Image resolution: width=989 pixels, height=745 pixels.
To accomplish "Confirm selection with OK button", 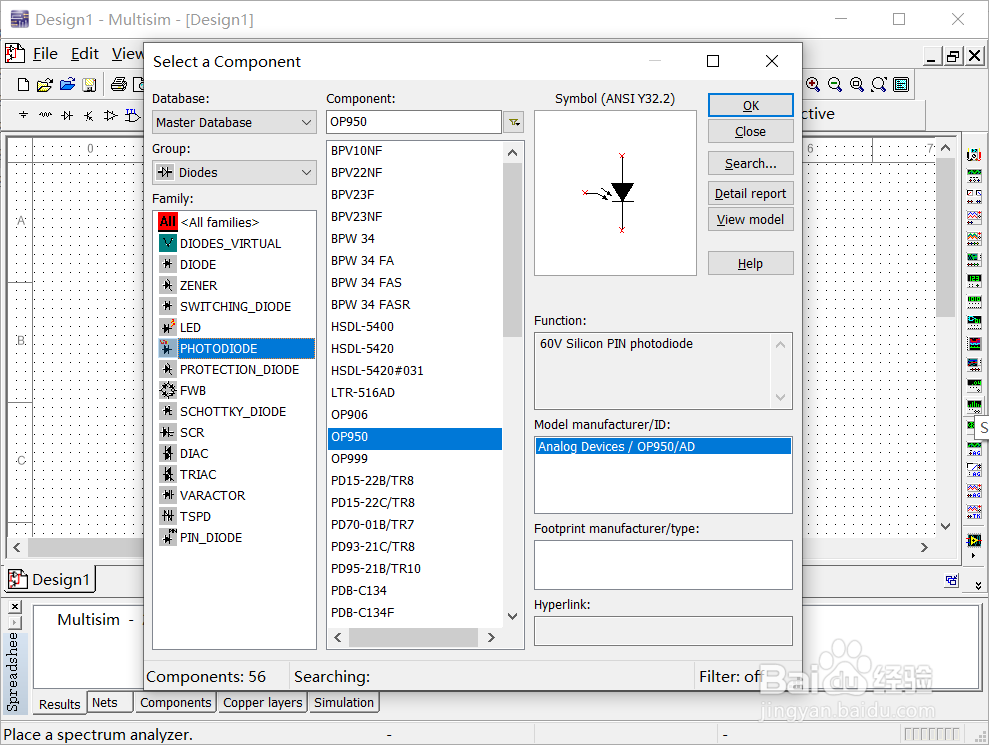I will [751, 105].
